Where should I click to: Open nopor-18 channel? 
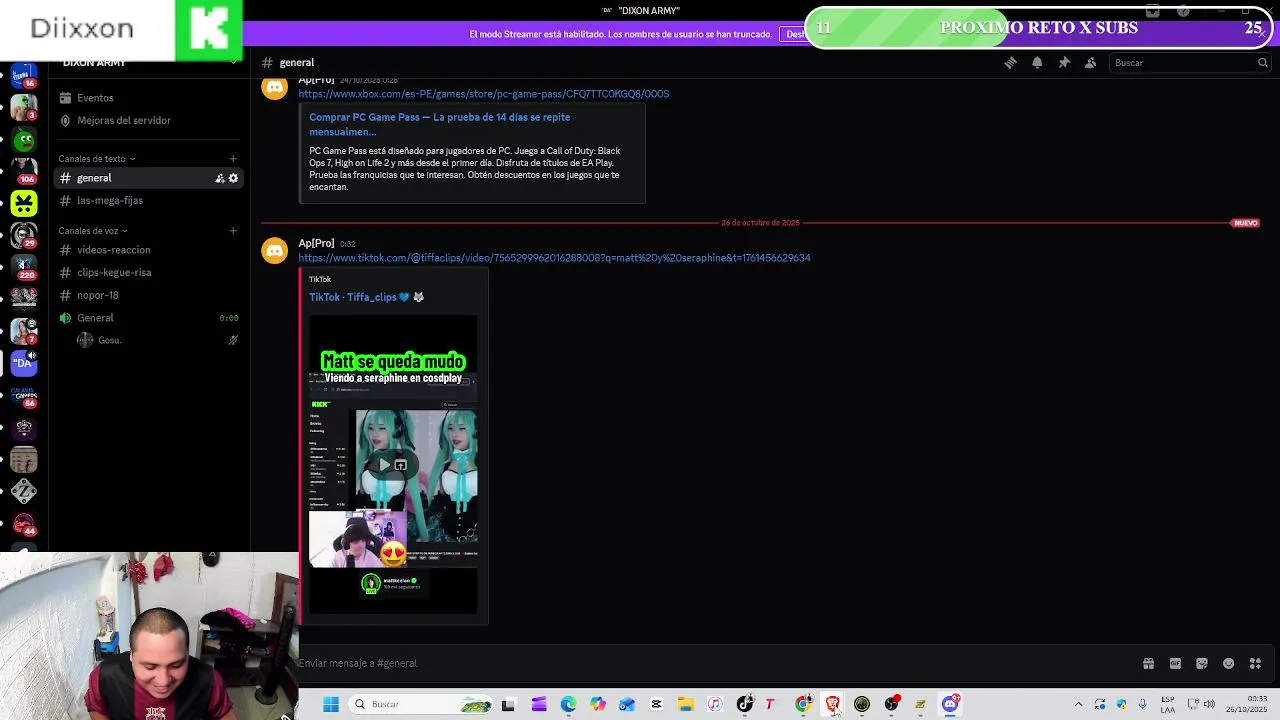[150, 295]
